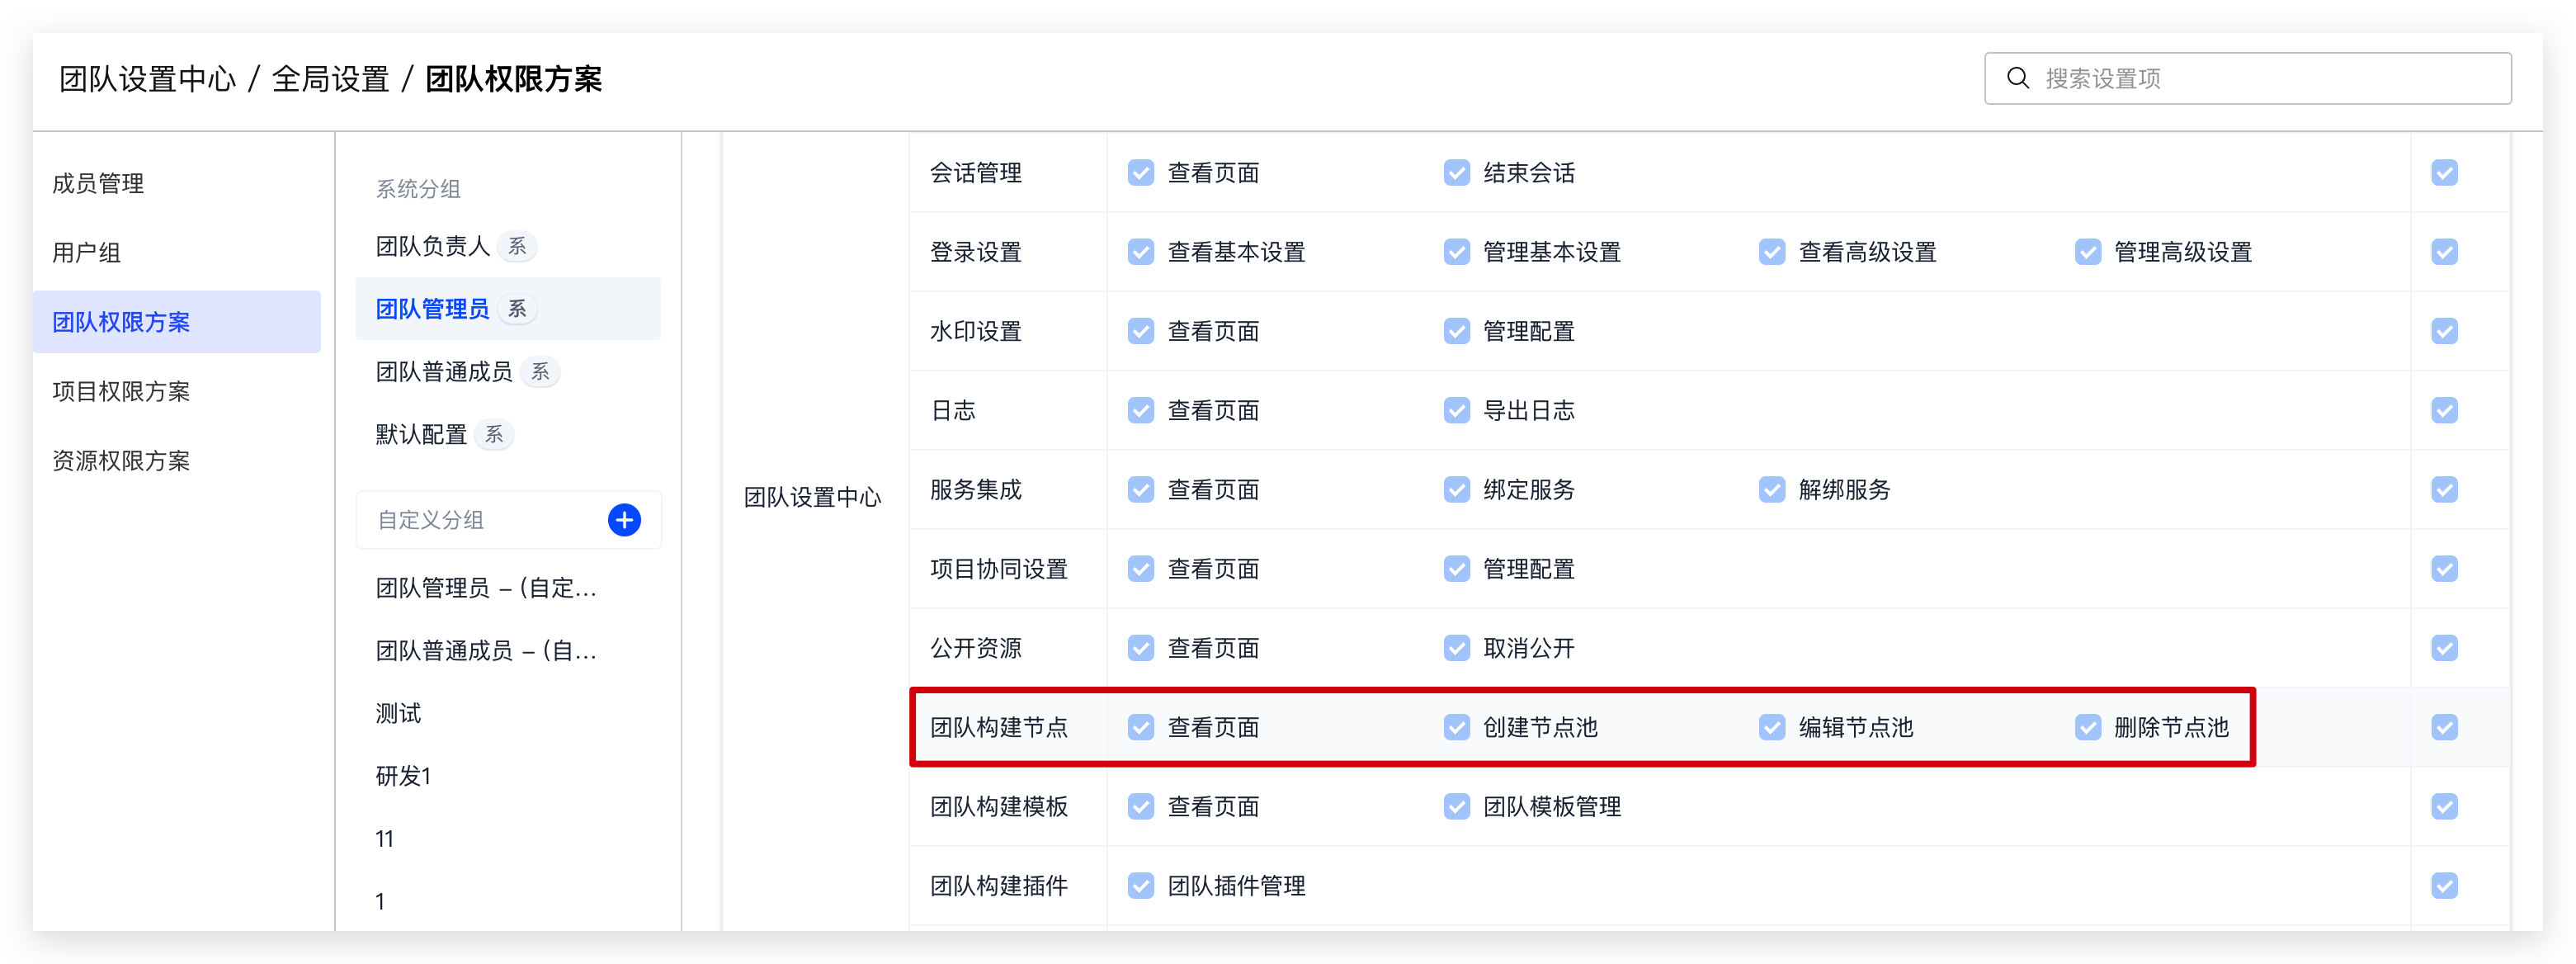2576x964 pixels.
Task: Toggle the 管理基本设置 checkbox
Action: (1457, 252)
